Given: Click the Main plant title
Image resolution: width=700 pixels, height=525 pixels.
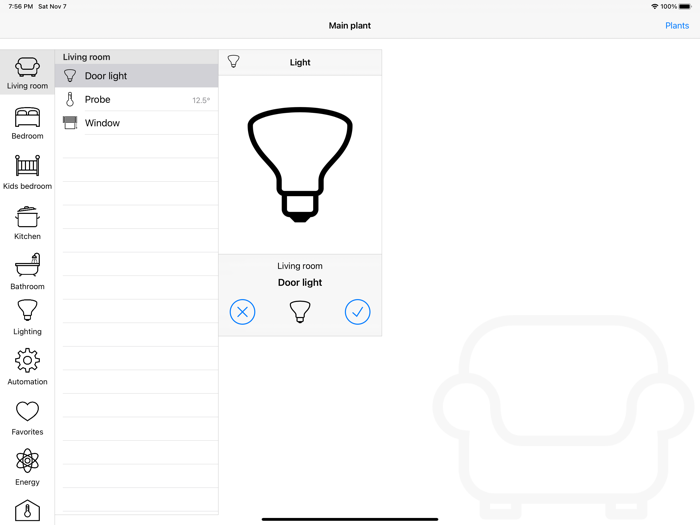Looking at the screenshot, I should pos(350,25).
